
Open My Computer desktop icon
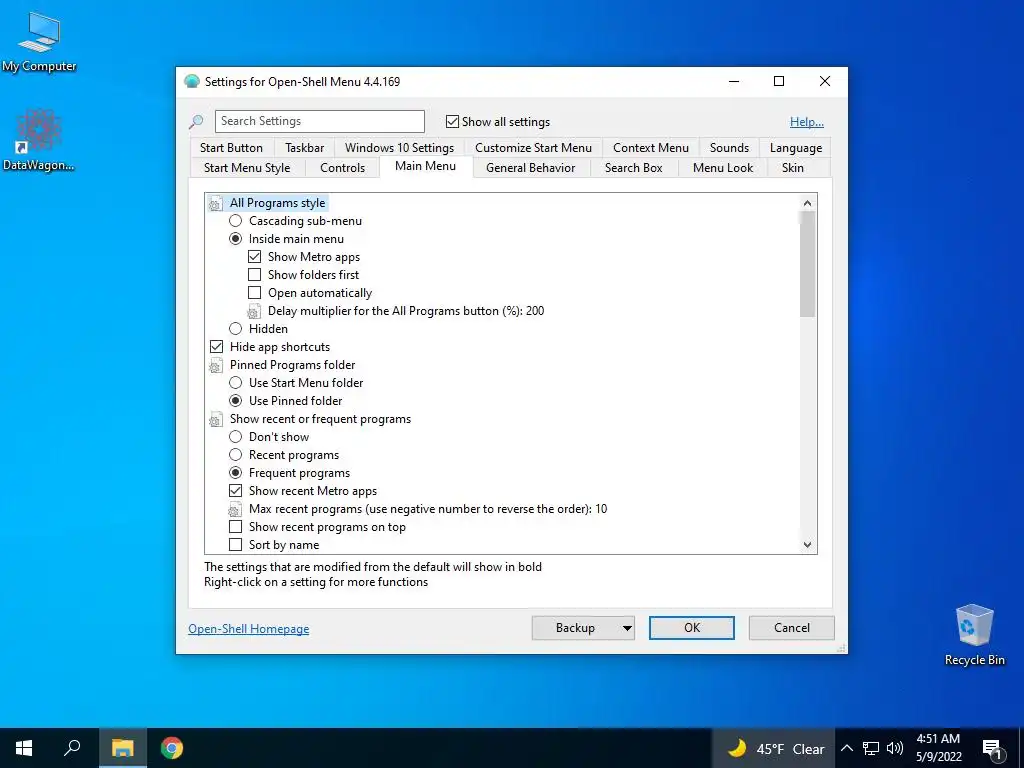click(39, 42)
